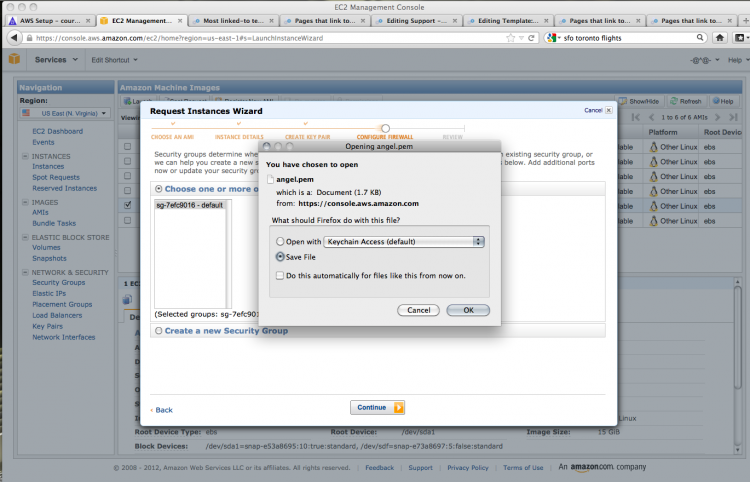Collapse the INSTANCES navigation section

[25, 156]
